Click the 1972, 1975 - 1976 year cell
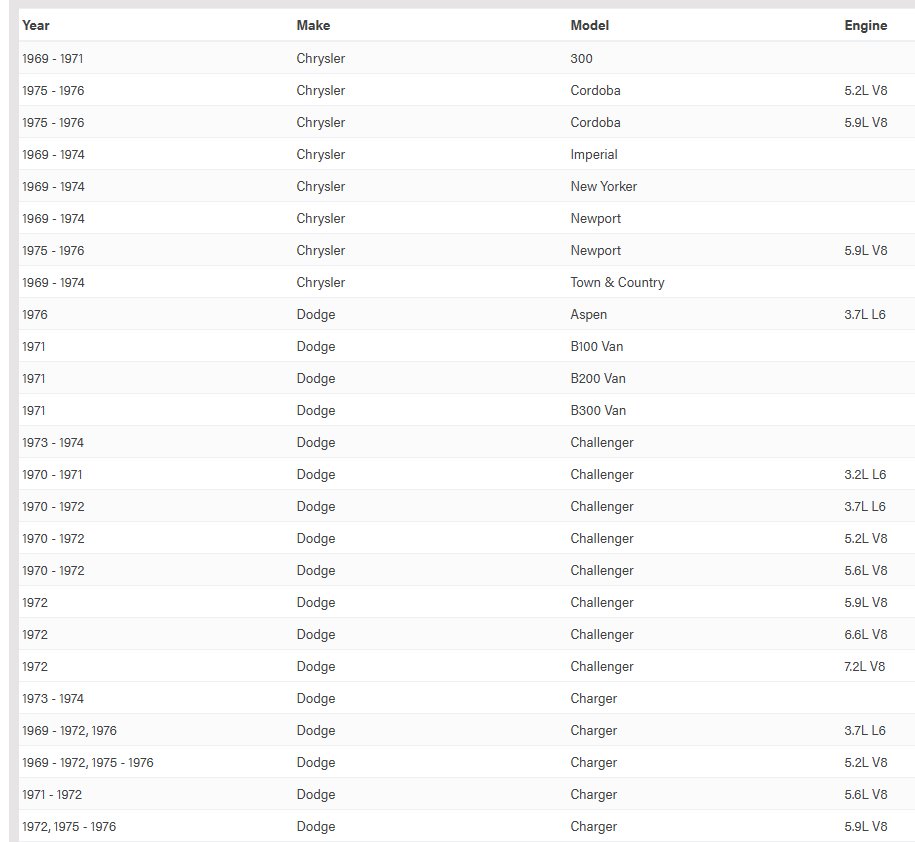Viewport: 915px width, 842px height. 69,827
